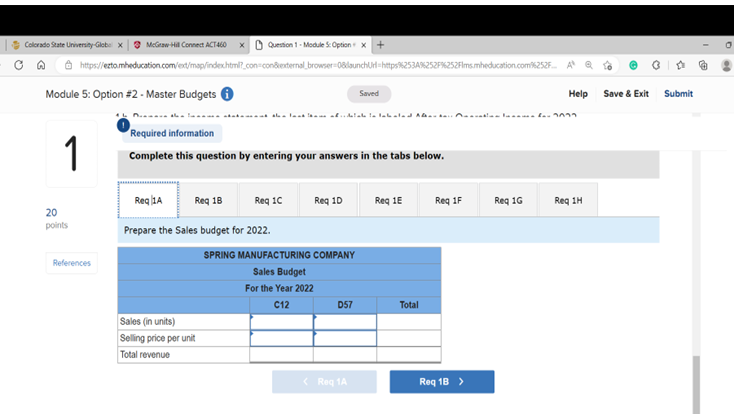Minimize the browser window
The width and height of the screenshot is (734, 414).
pyautogui.click(x=705, y=45)
